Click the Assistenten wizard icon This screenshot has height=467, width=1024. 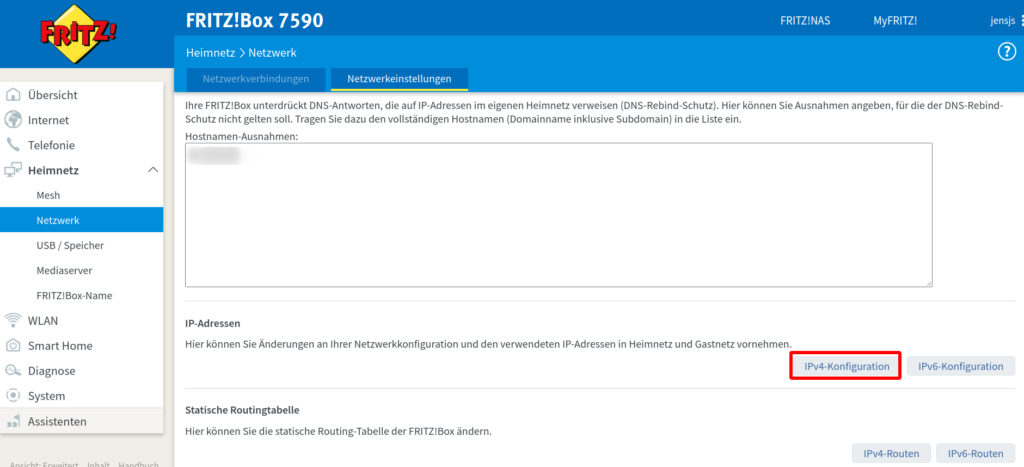[x=12, y=422]
